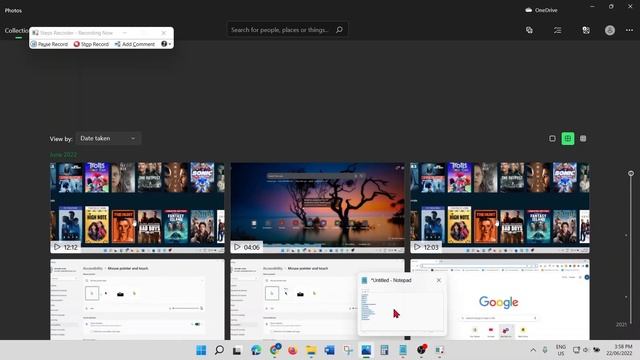Open the 12:03 movie posters video
This screenshot has height=360, width=640.
coord(500,208)
